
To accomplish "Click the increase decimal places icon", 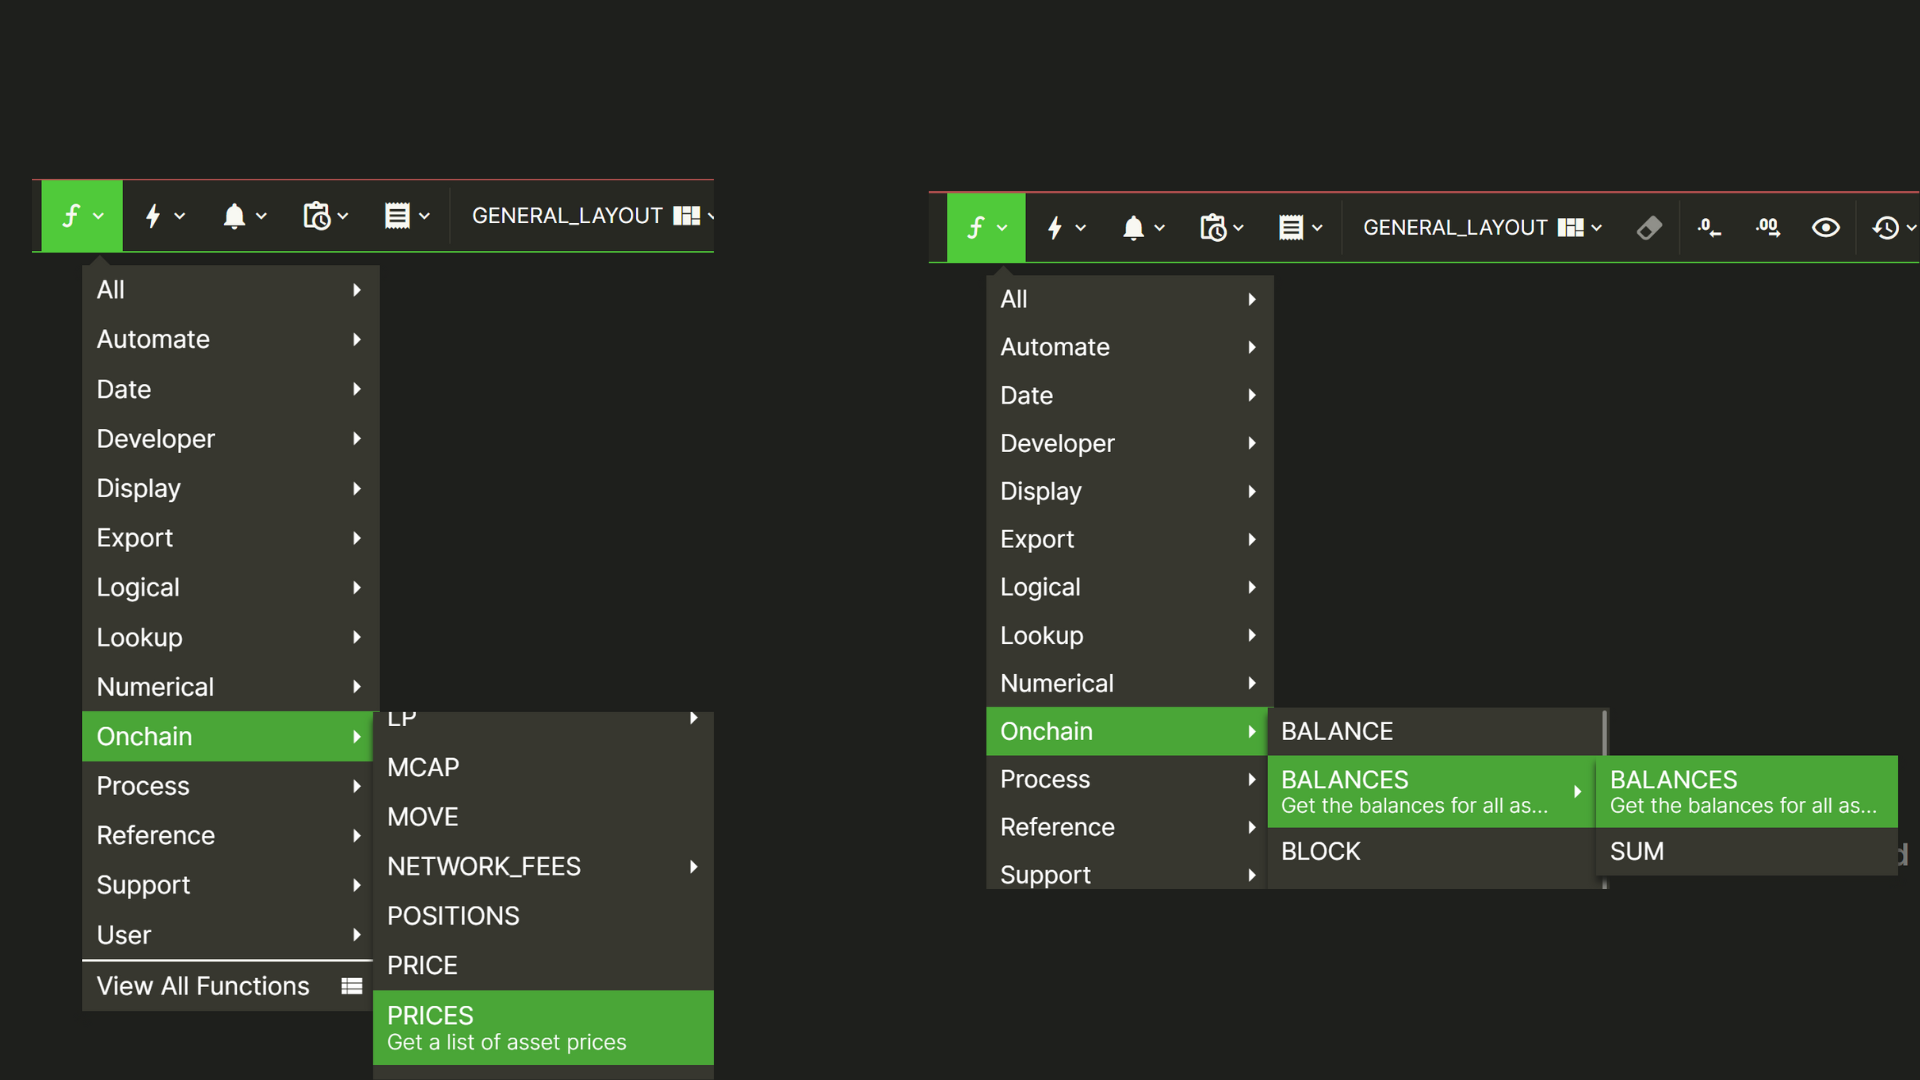I will coord(1767,228).
